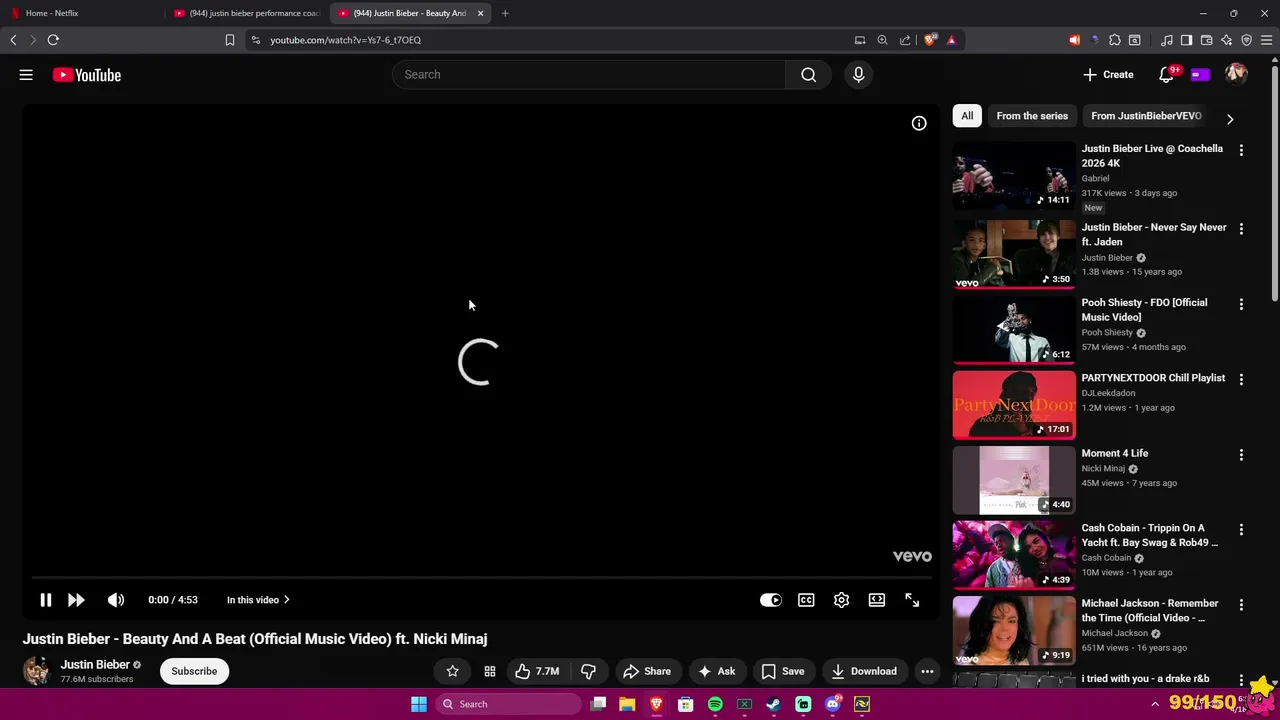Click the Brave Shields lion icon
1280x720 pixels.
(x=930, y=40)
